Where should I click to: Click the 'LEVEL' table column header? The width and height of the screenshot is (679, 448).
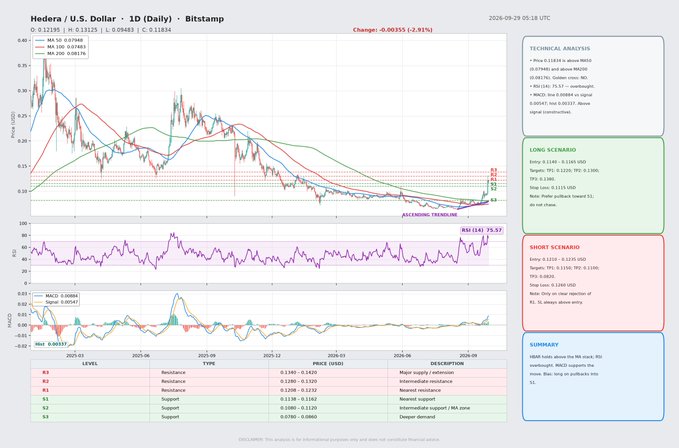tap(90, 364)
